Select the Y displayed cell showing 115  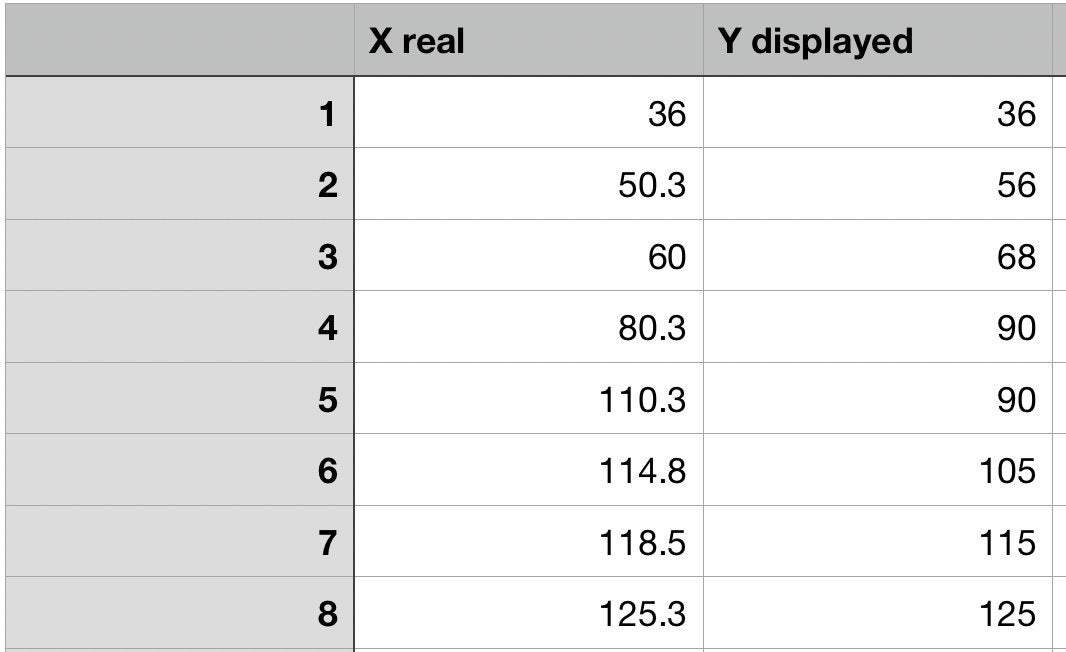click(x=877, y=543)
